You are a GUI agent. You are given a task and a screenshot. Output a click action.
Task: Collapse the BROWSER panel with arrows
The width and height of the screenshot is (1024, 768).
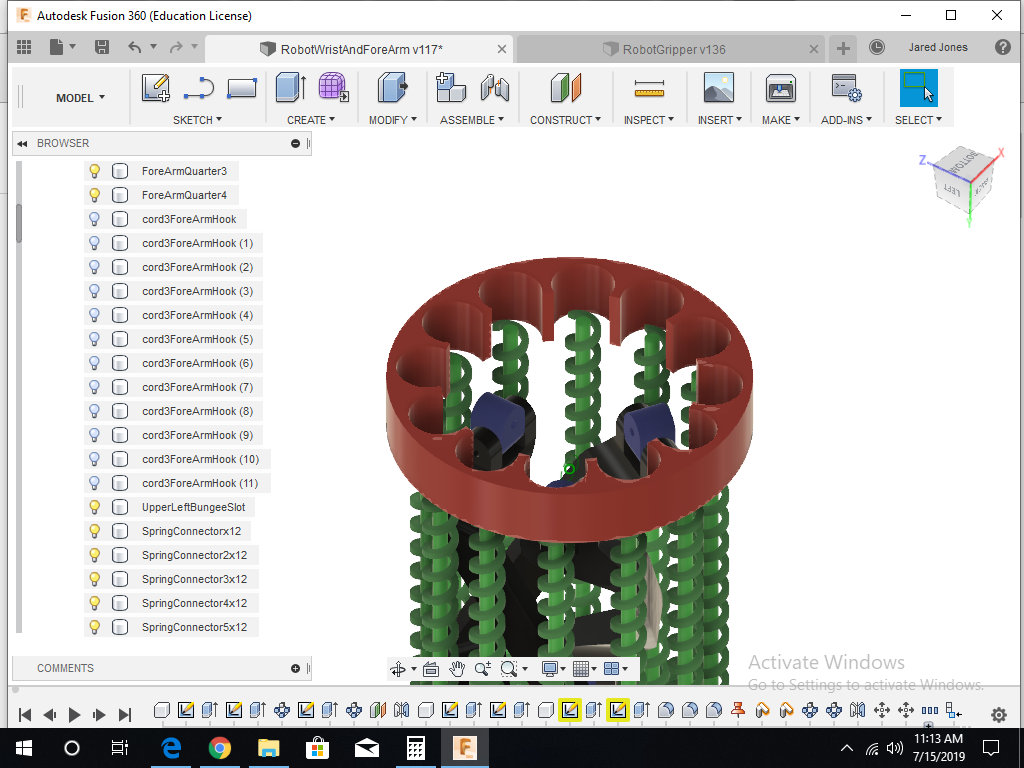click(x=22, y=144)
